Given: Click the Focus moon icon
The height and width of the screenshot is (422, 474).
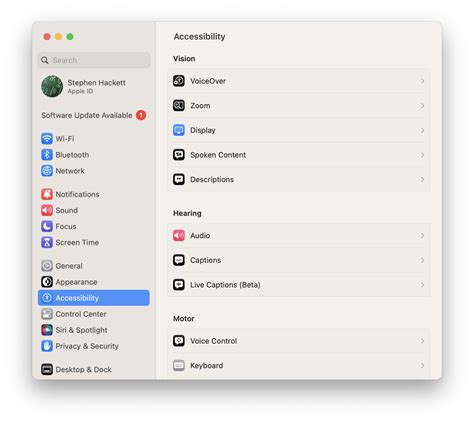Looking at the screenshot, I should [x=47, y=226].
